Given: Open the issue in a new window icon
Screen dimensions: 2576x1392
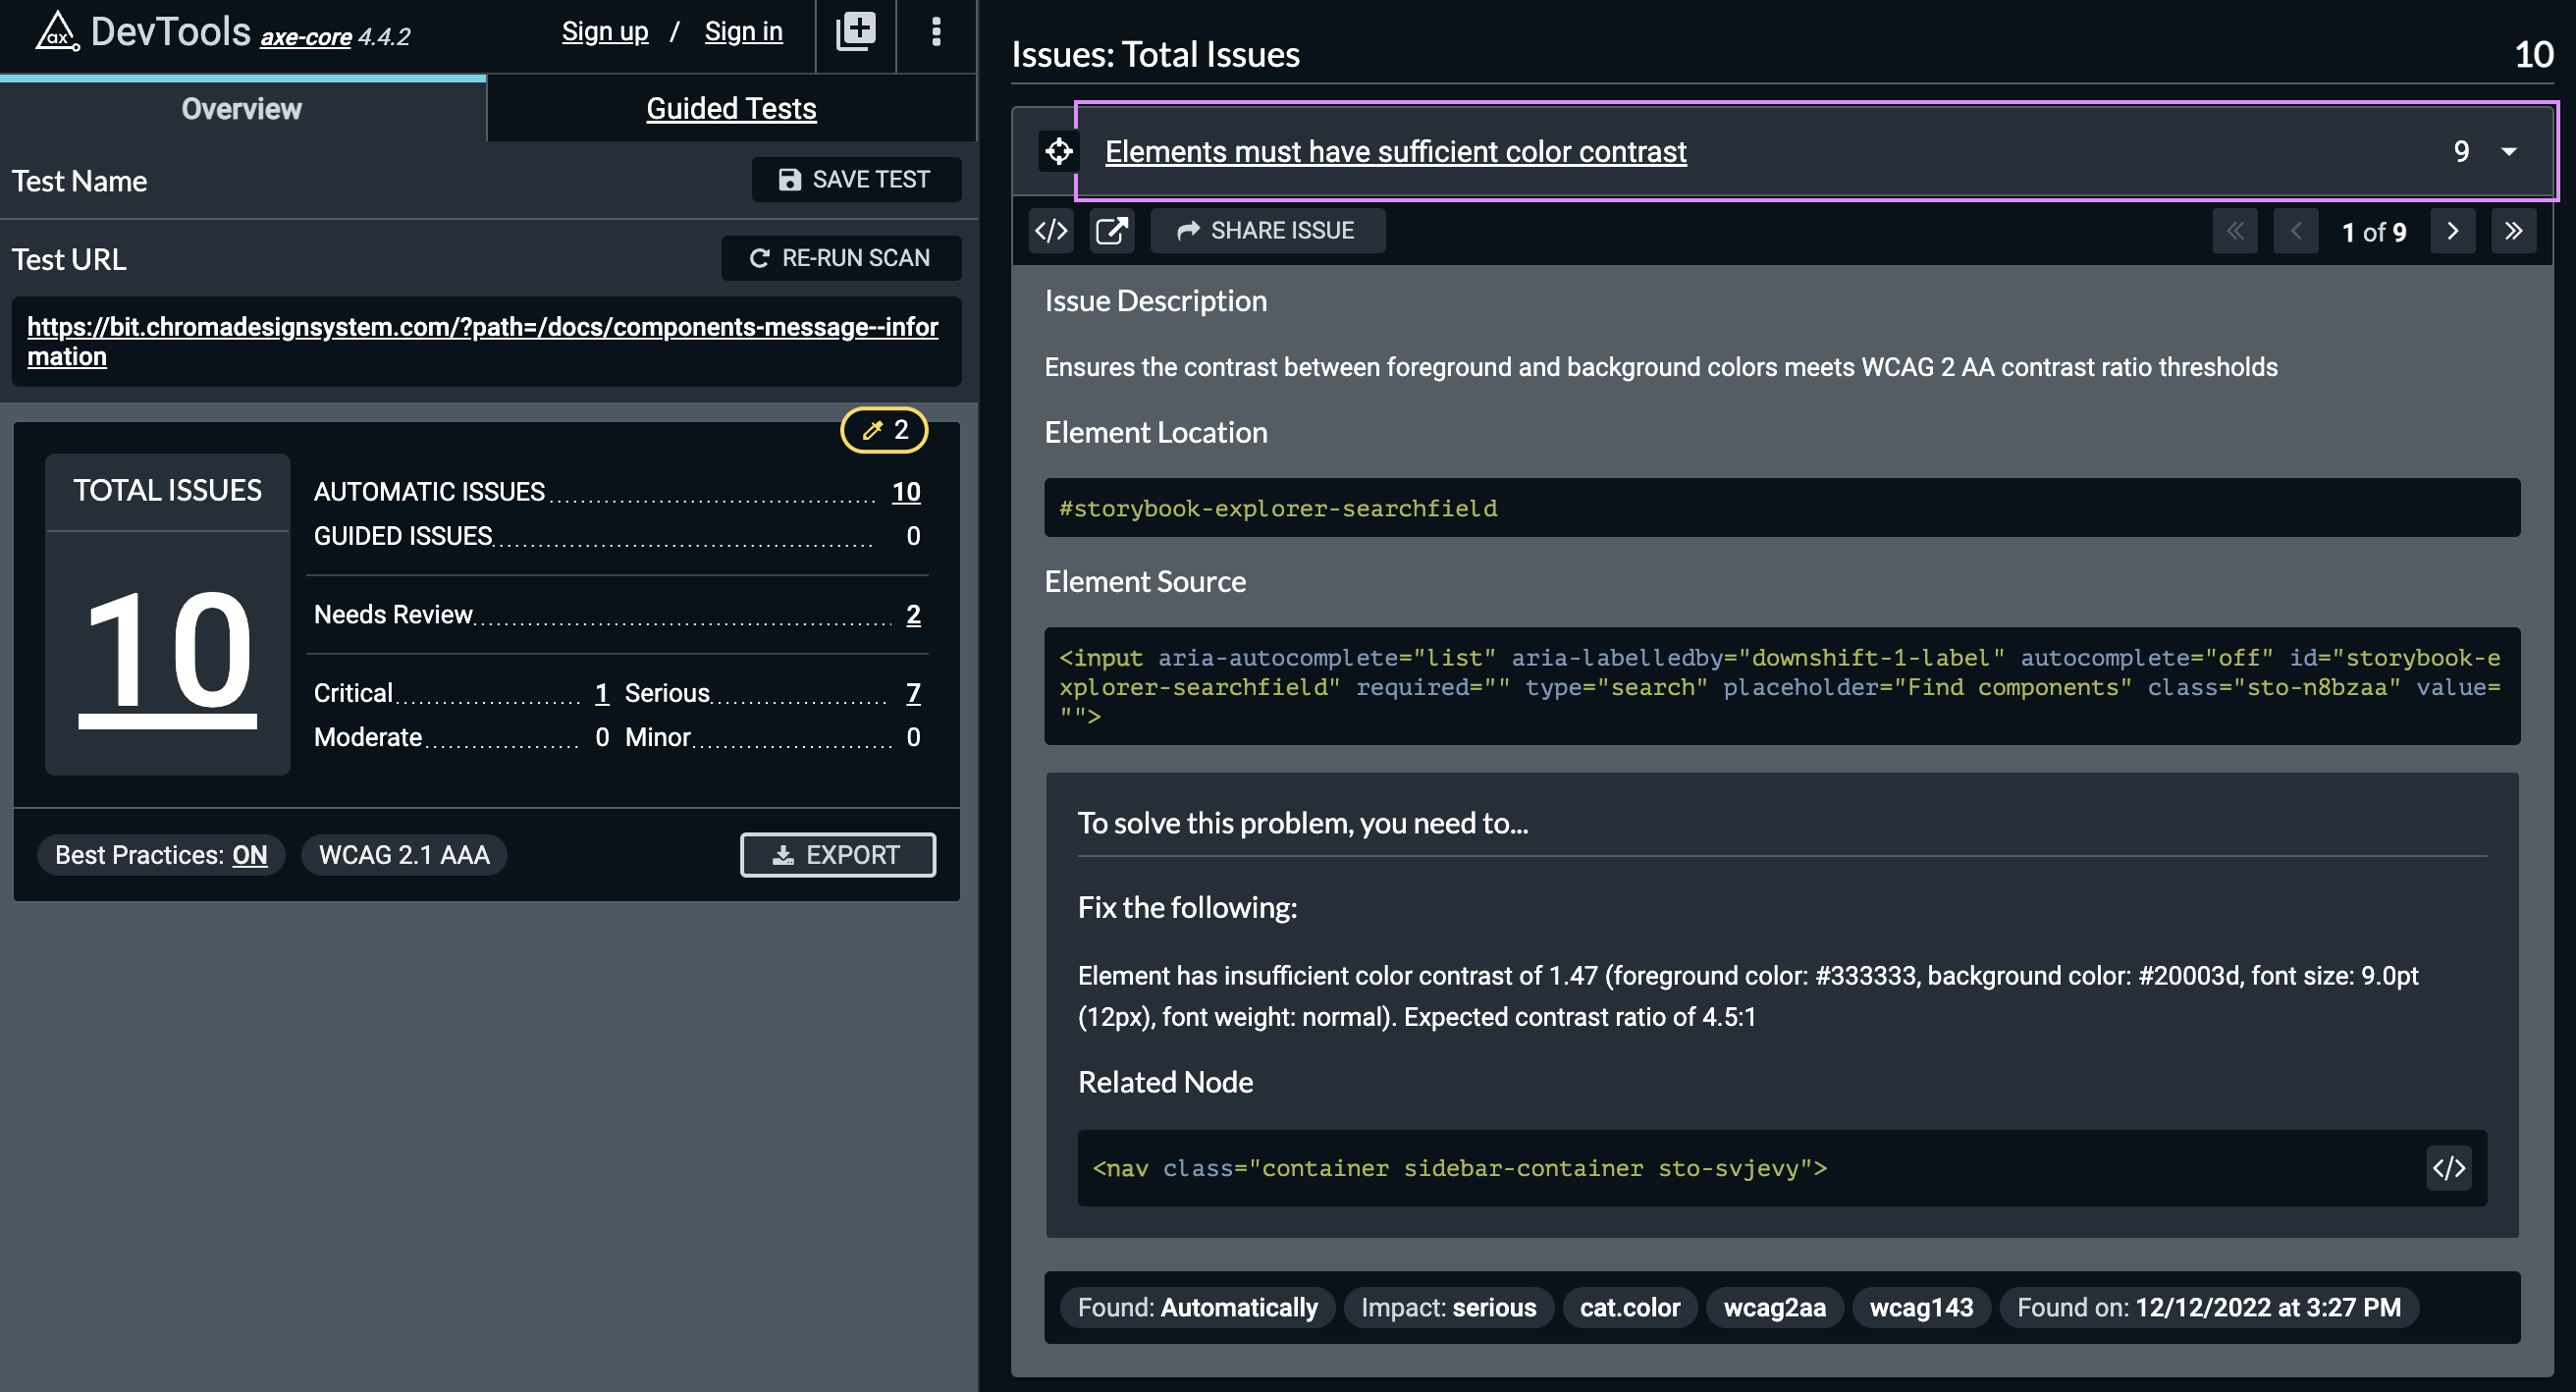Looking at the screenshot, I should (x=1112, y=230).
